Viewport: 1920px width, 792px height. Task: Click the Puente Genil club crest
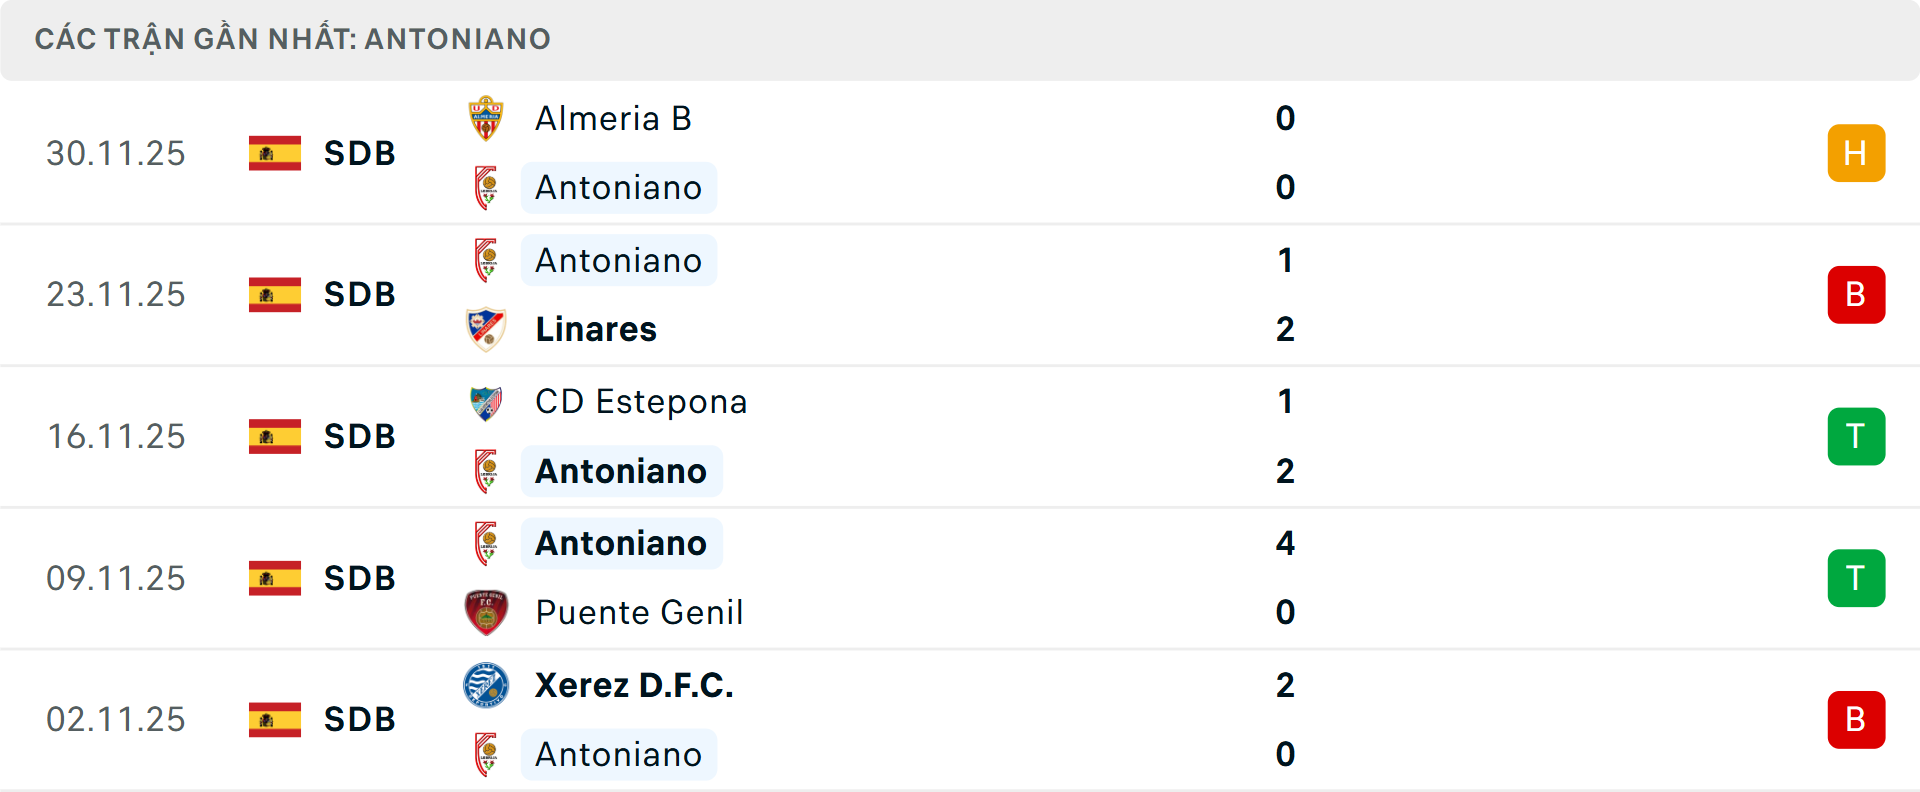pos(486,612)
